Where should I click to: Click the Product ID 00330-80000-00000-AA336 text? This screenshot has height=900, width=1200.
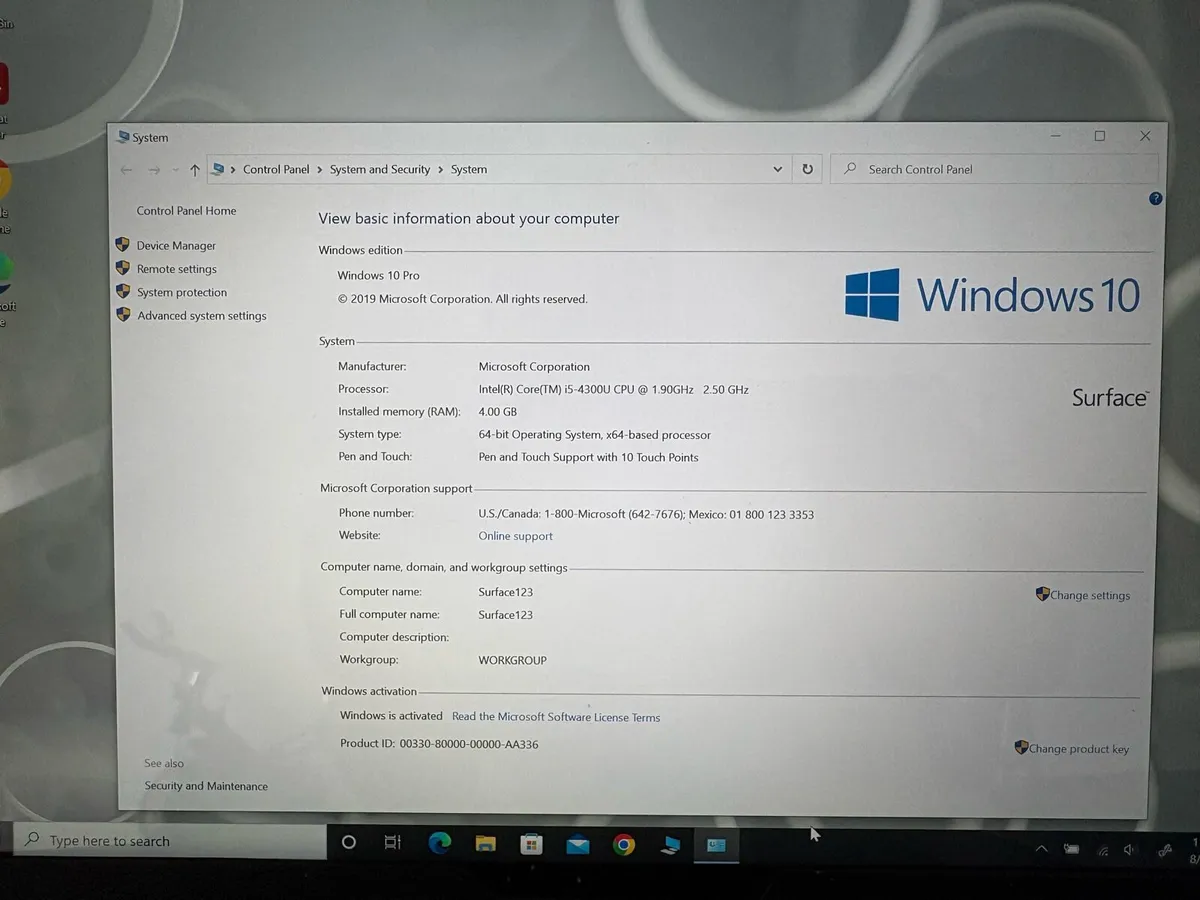(x=439, y=744)
